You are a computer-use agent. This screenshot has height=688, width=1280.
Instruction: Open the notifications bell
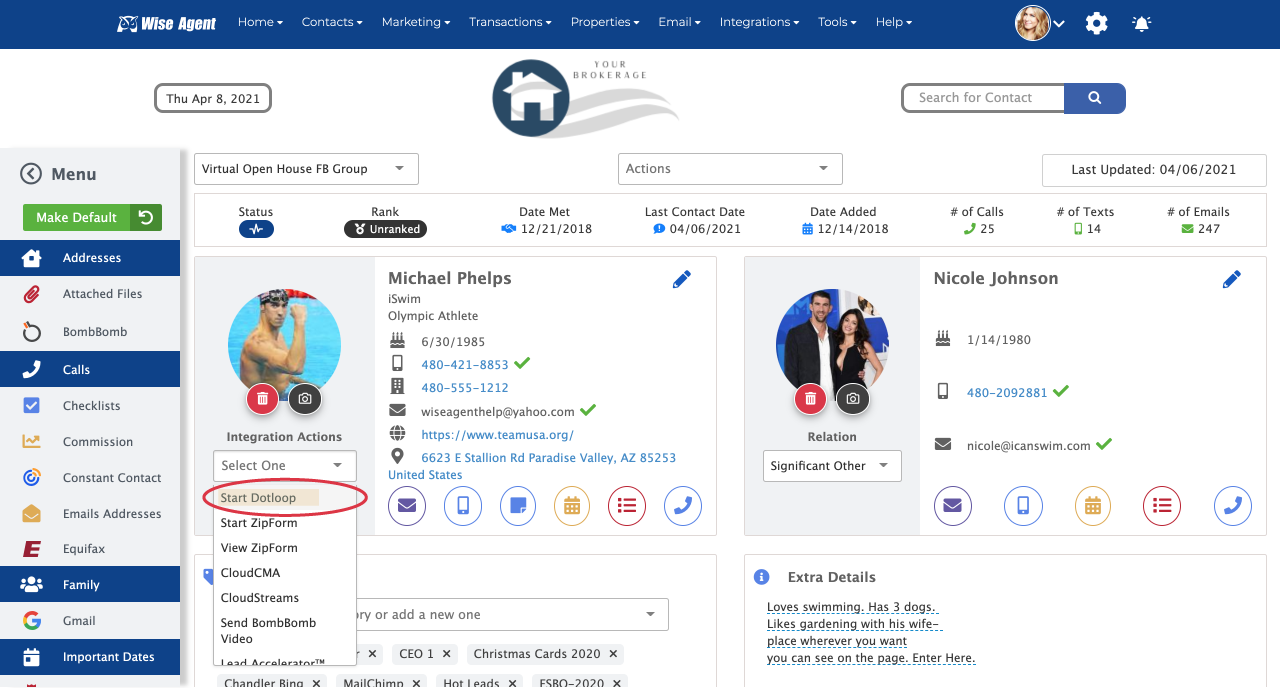pyautogui.click(x=1141, y=23)
